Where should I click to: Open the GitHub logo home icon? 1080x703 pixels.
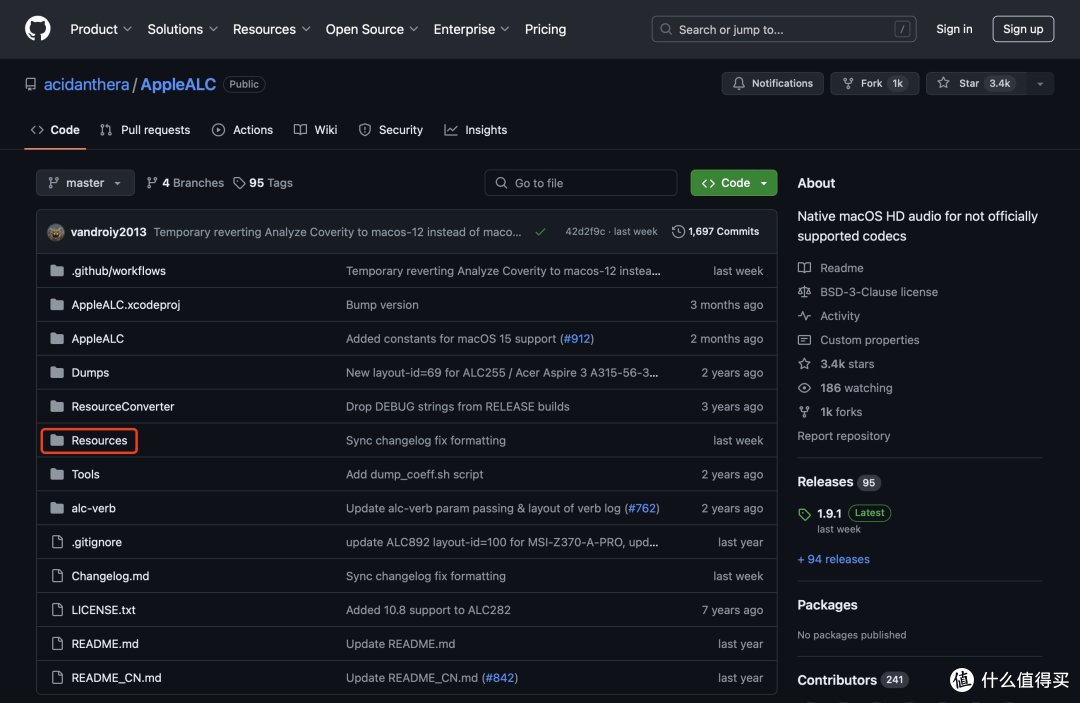click(38, 29)
